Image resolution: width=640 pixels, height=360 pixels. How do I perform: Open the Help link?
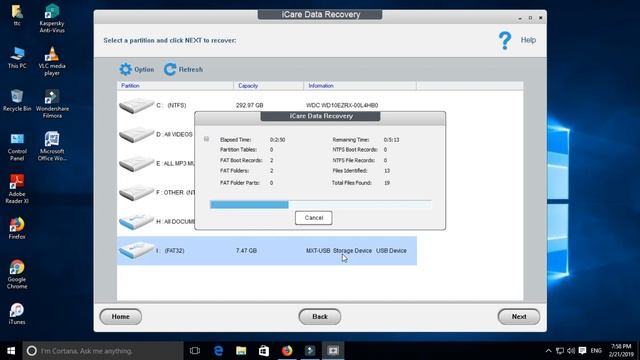528,40
